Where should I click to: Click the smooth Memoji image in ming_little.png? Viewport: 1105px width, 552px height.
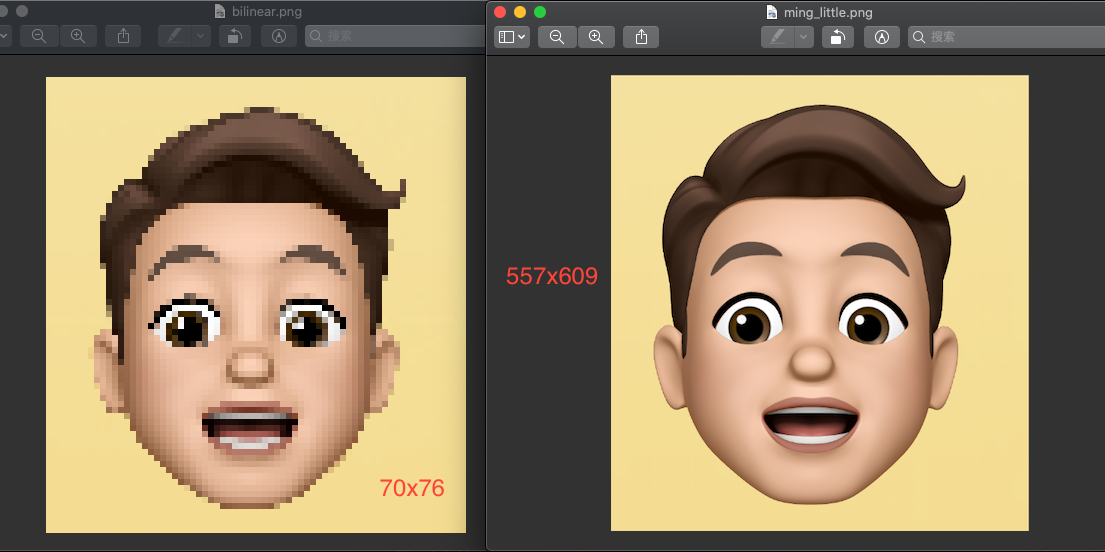pos(820,302)
